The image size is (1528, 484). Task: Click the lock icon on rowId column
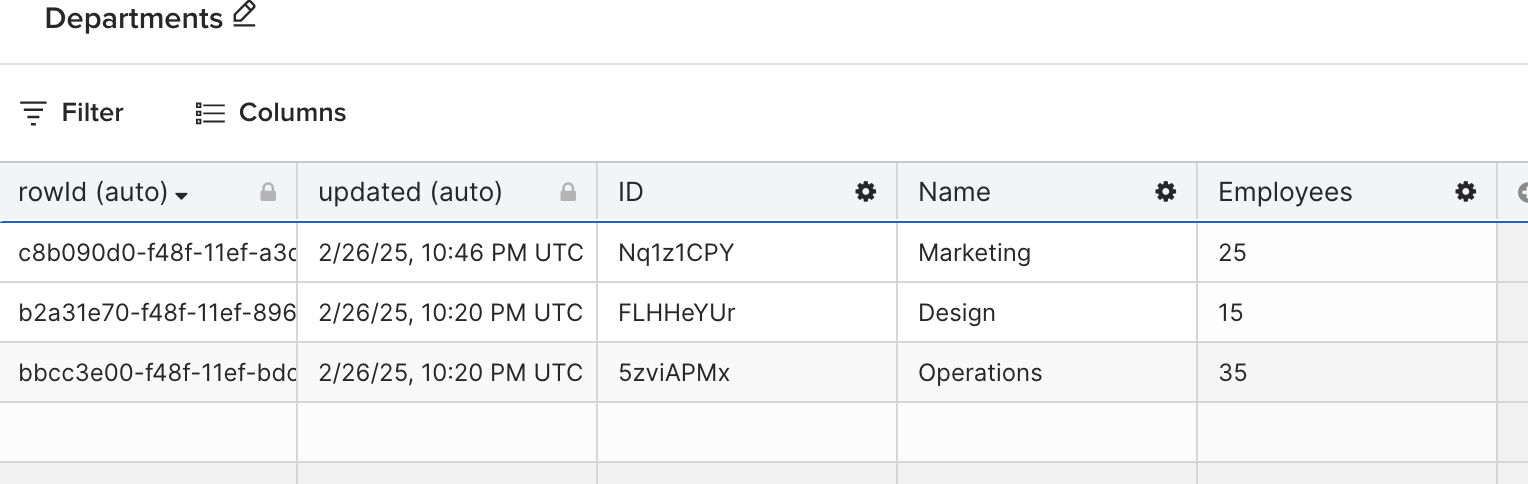click(268, 192)
